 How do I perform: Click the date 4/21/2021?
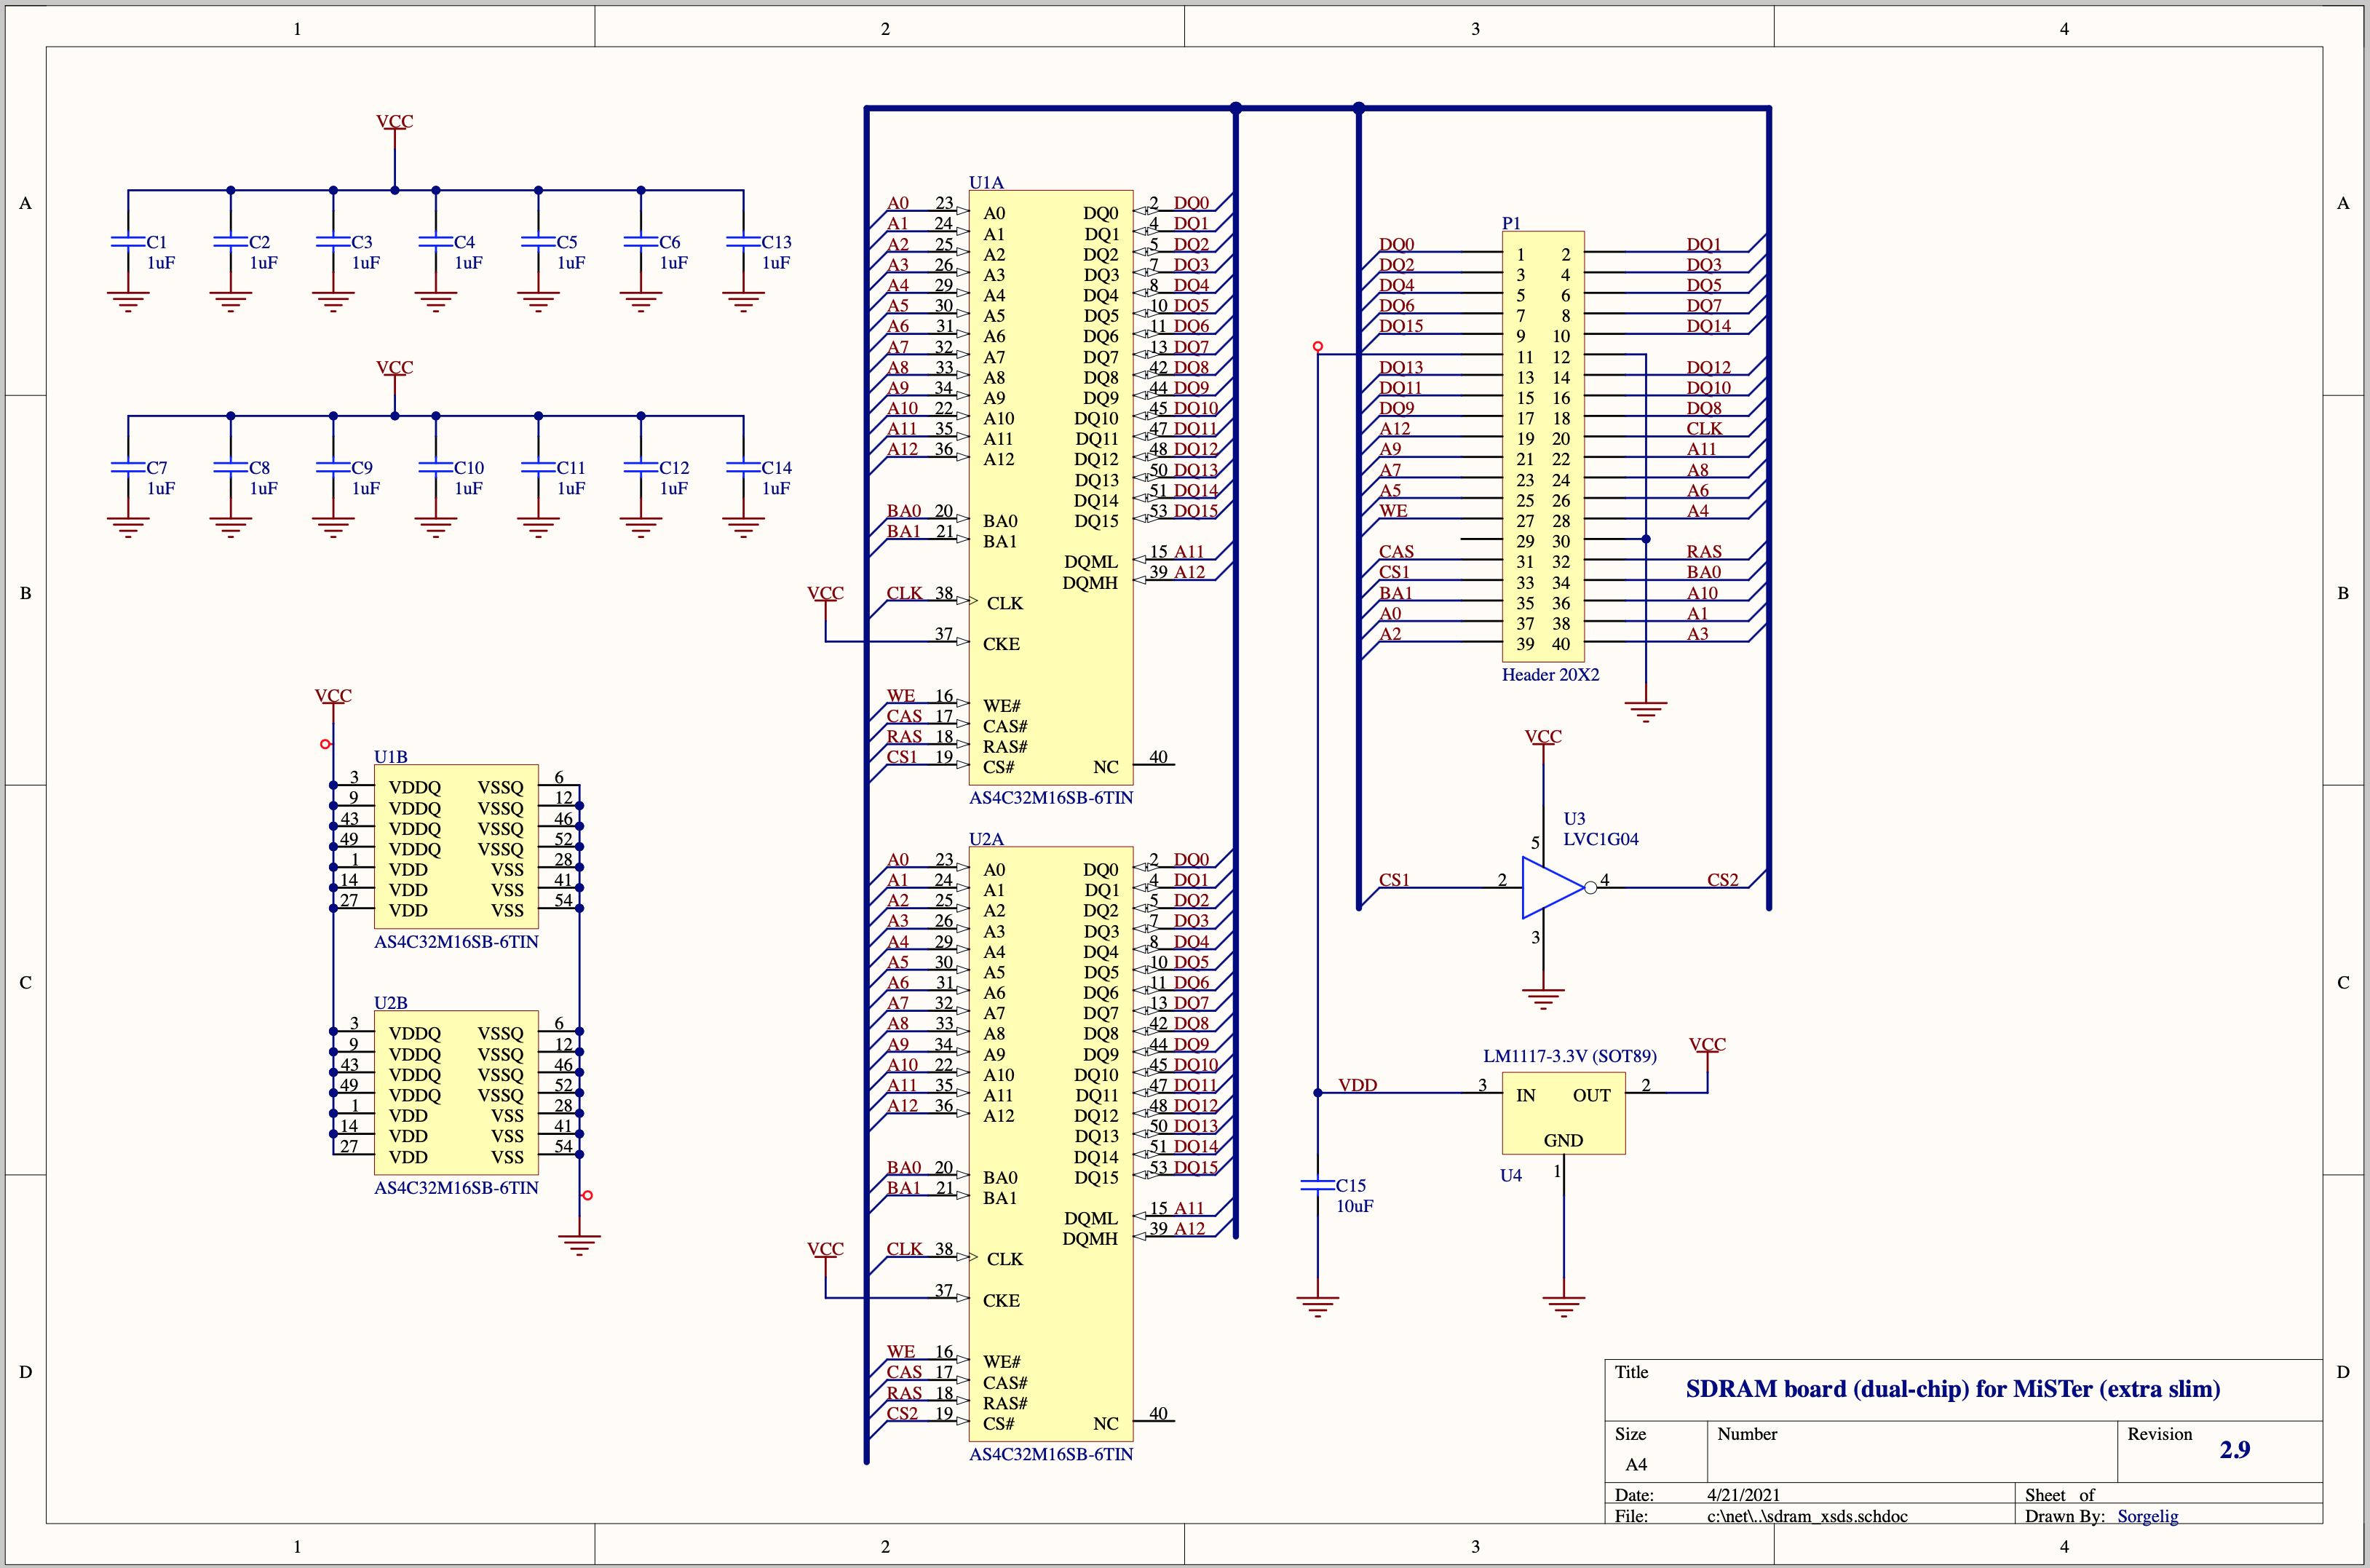[1743, 1495]
